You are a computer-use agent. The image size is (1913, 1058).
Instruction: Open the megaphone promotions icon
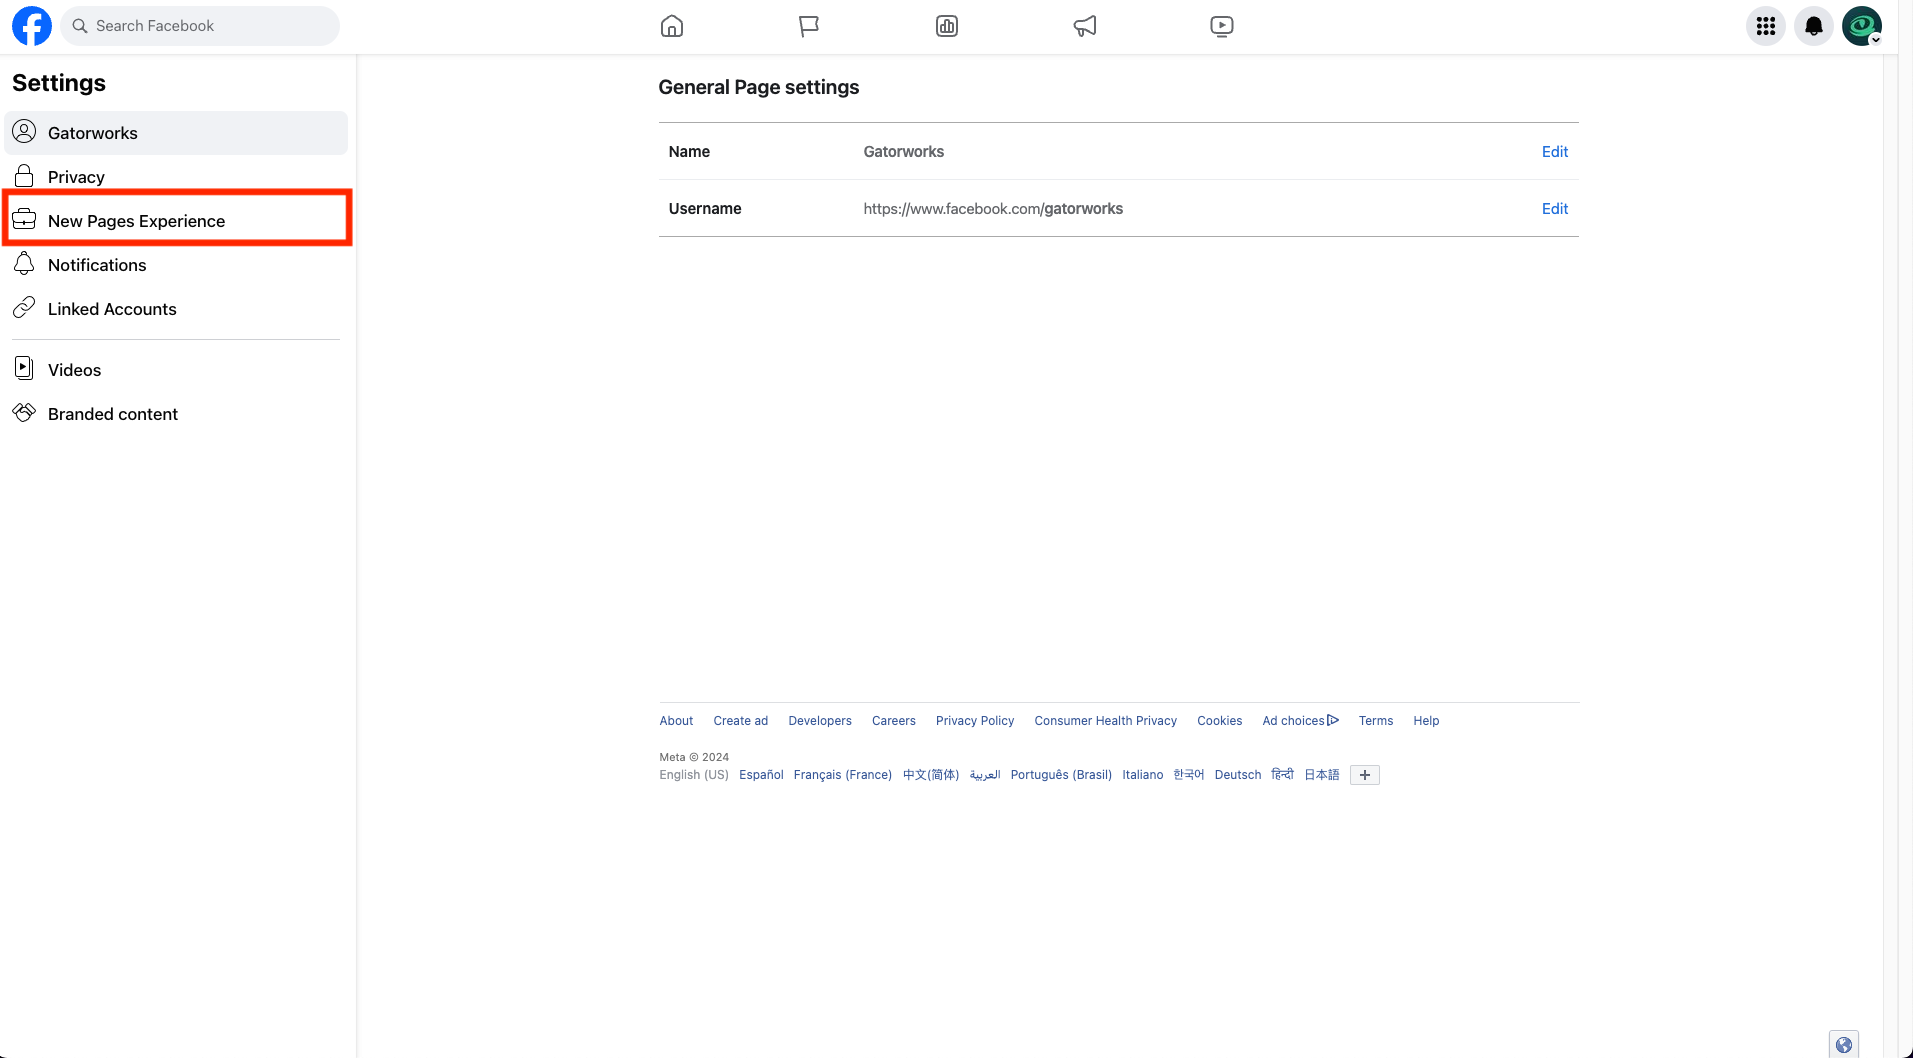tap(1085, 25)
